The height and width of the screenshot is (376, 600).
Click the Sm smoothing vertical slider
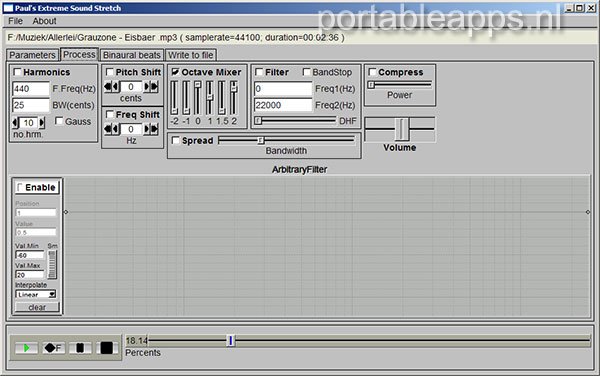click(52, 265)
